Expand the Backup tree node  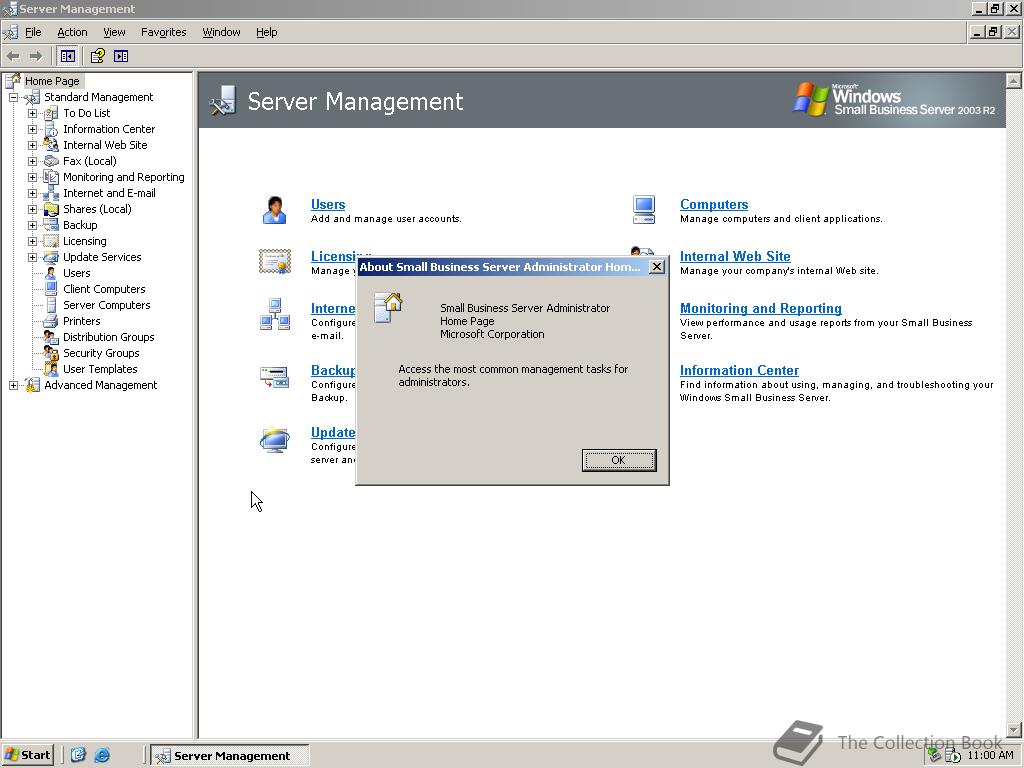point(32,225)
